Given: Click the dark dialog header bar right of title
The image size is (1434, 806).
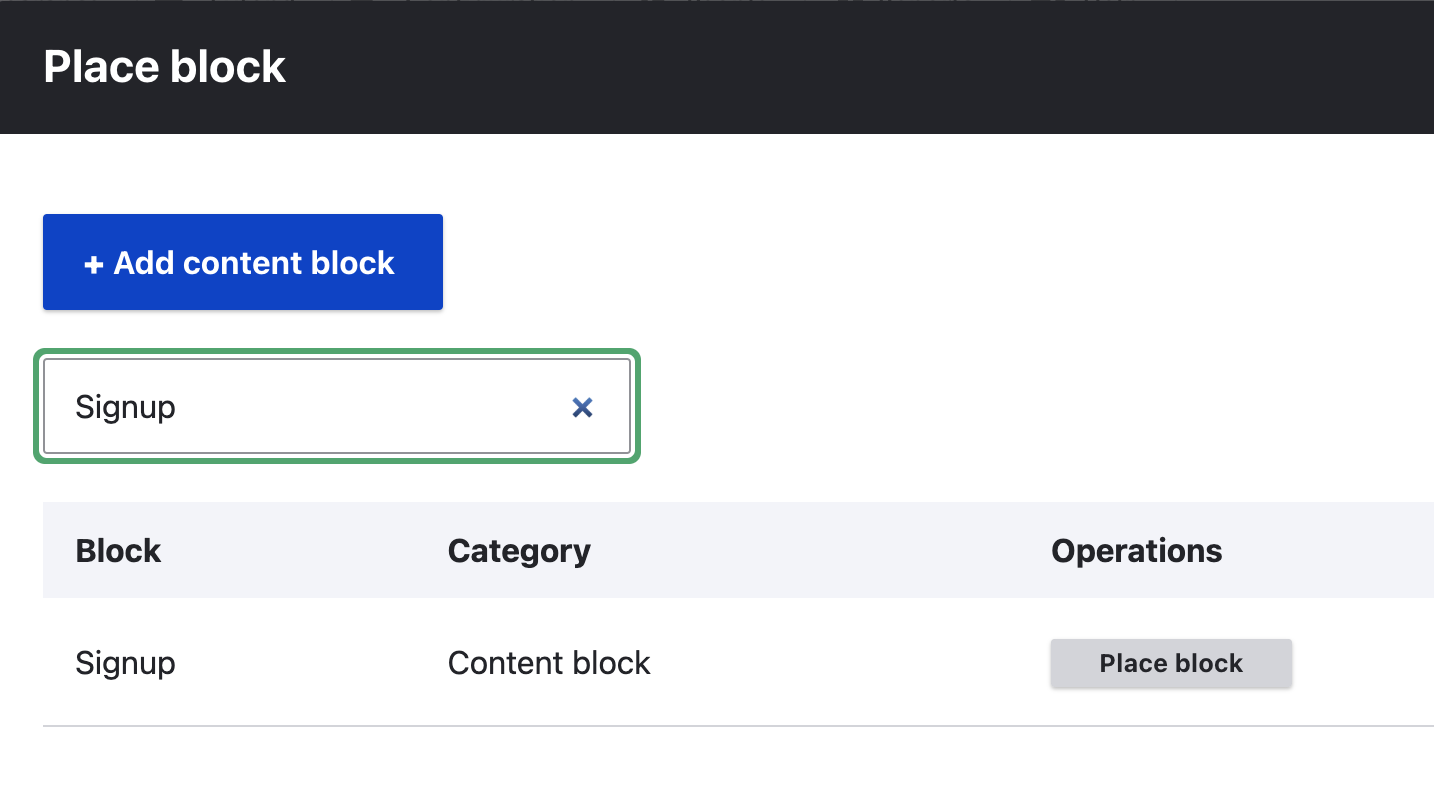Looking at the screenshot, I should pyautogui.click(x=850, y=67).
